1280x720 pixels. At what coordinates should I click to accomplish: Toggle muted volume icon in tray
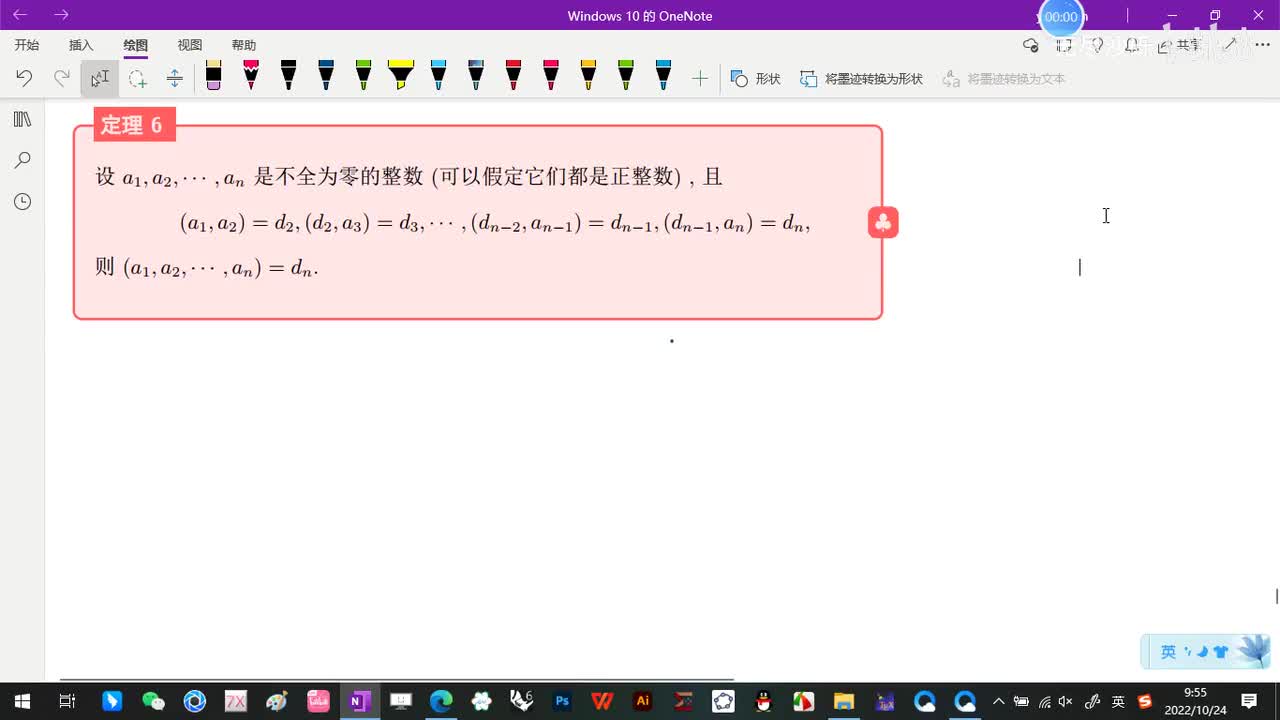[1066, 702]
